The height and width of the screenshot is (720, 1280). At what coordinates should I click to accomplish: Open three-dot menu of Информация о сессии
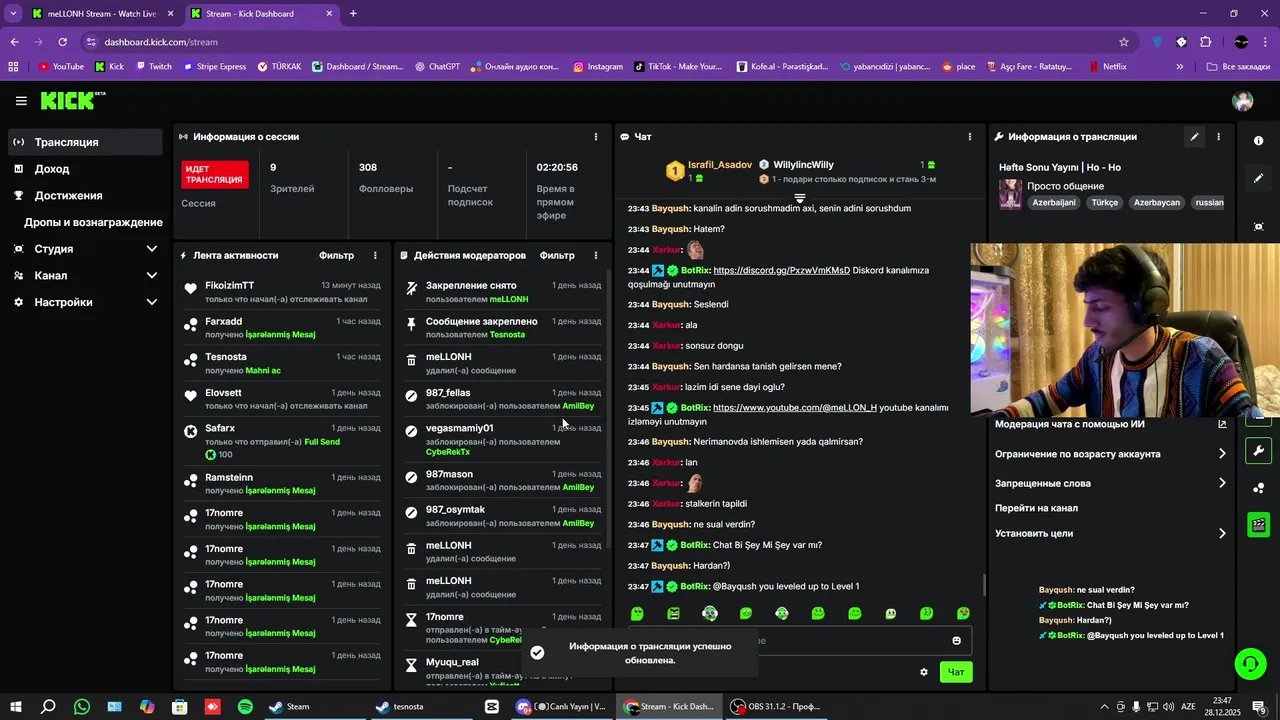(x=596, y=137)
